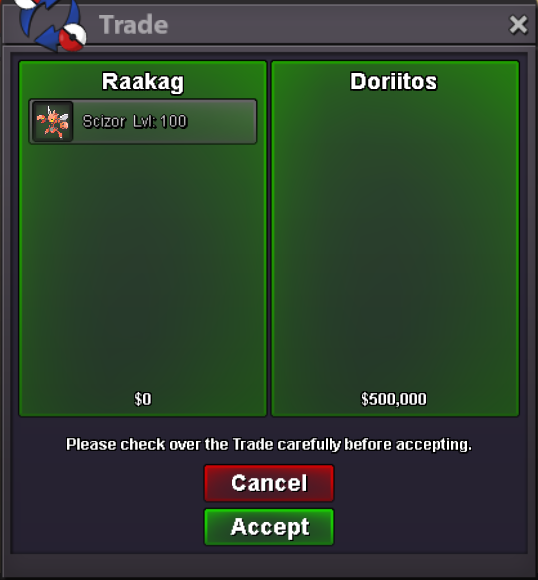
Task: Click the trade warning message text
Action: coord(269,444)
